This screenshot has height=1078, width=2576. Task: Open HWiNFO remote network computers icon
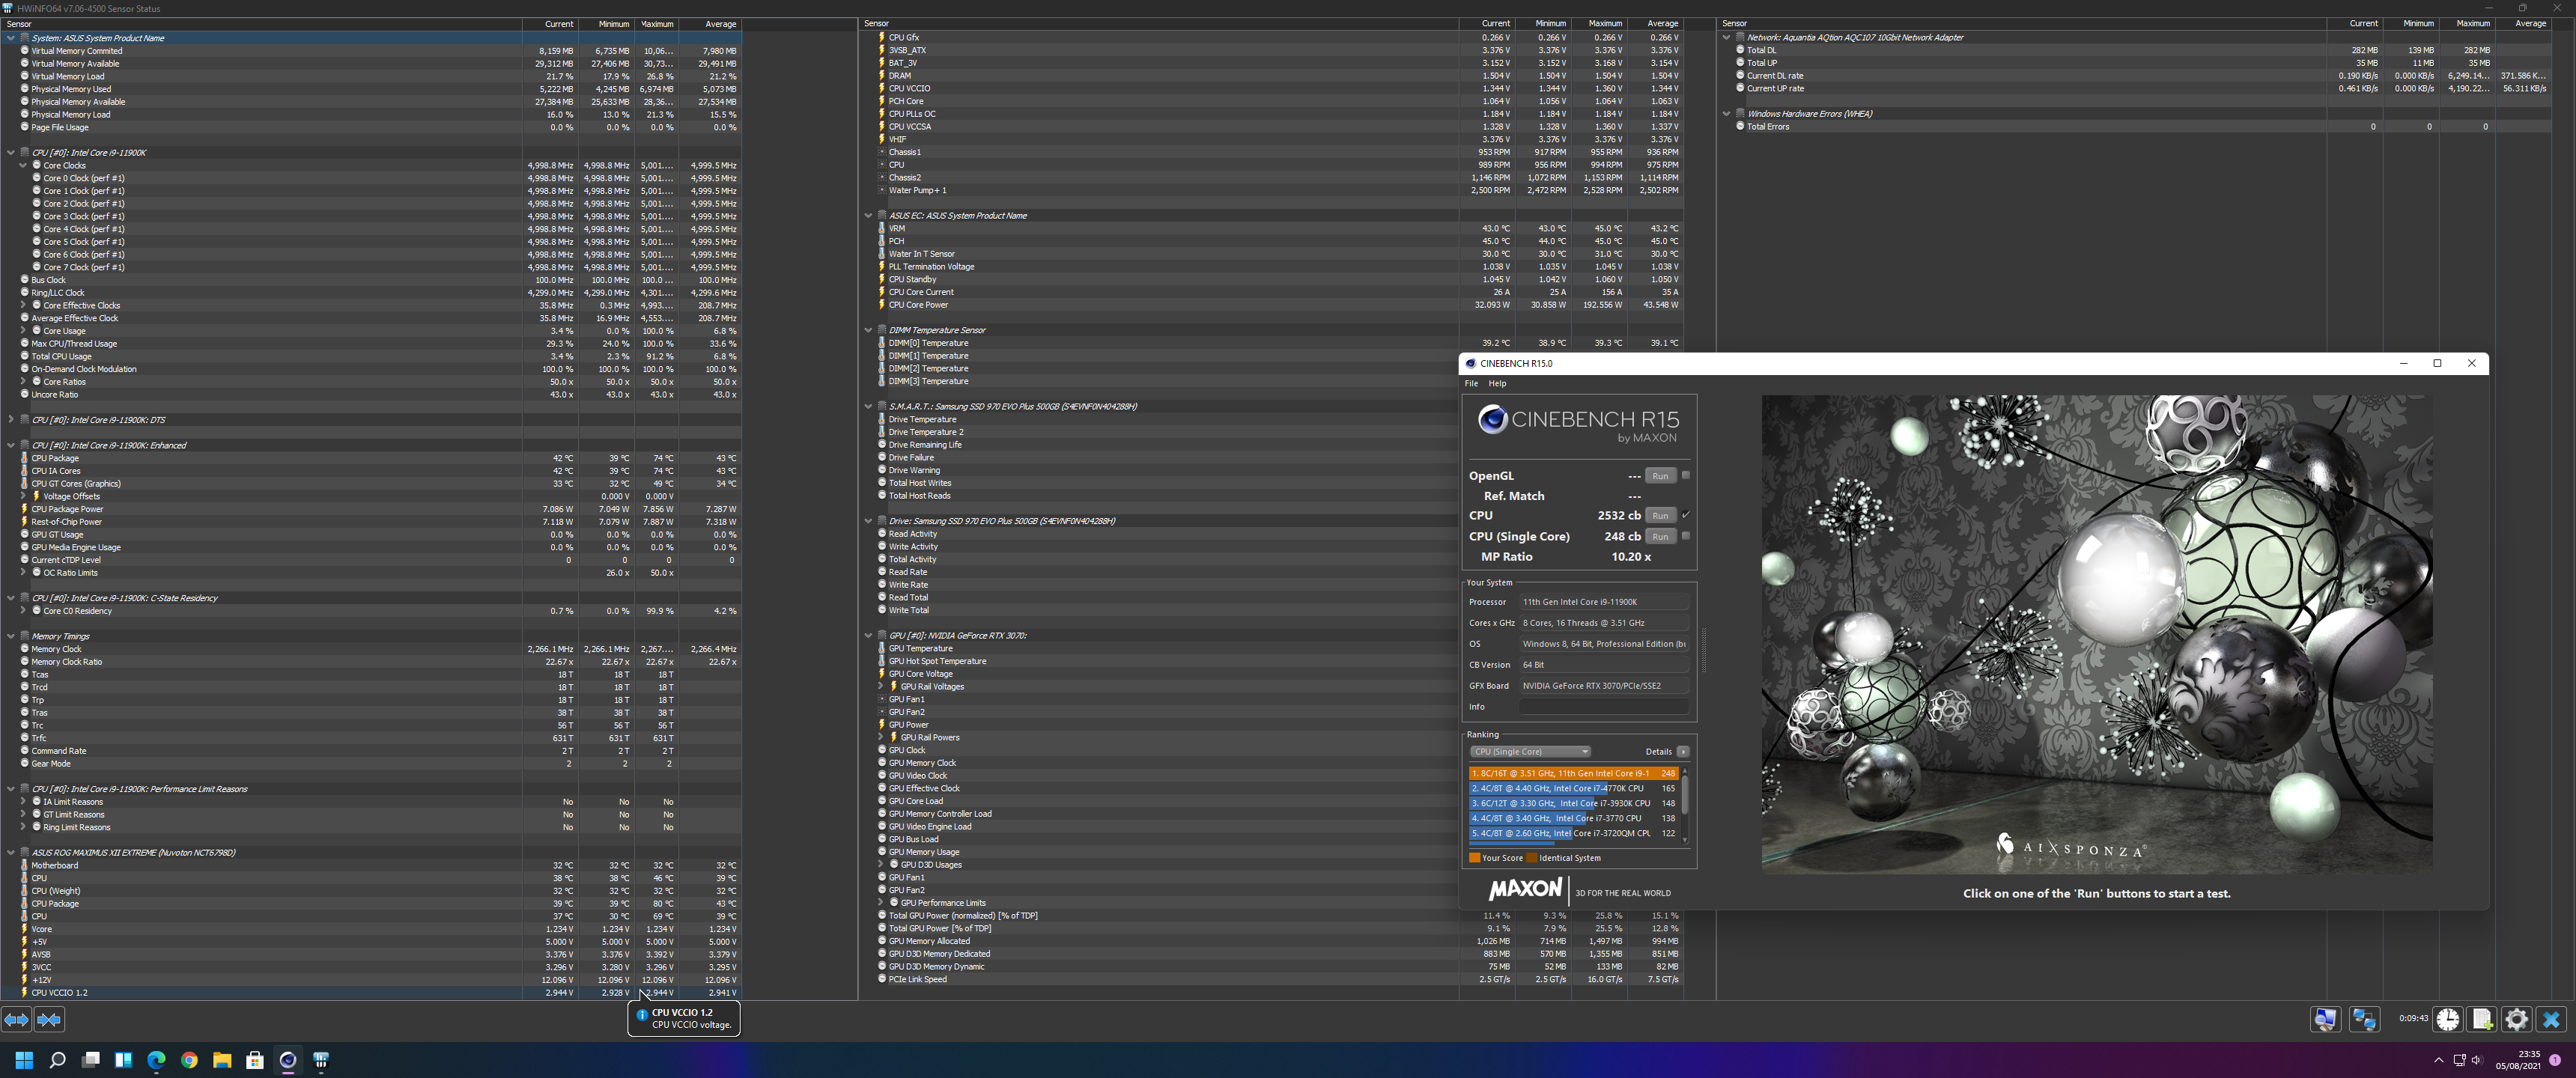2364,1019
